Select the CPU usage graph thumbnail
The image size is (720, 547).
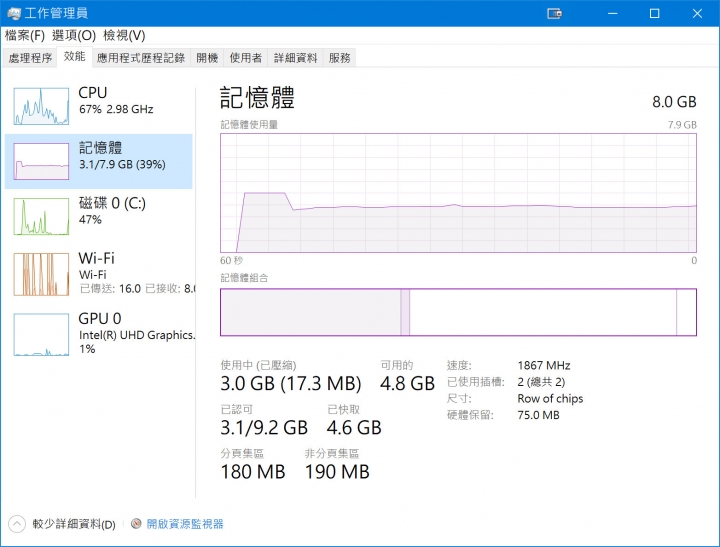41,106
